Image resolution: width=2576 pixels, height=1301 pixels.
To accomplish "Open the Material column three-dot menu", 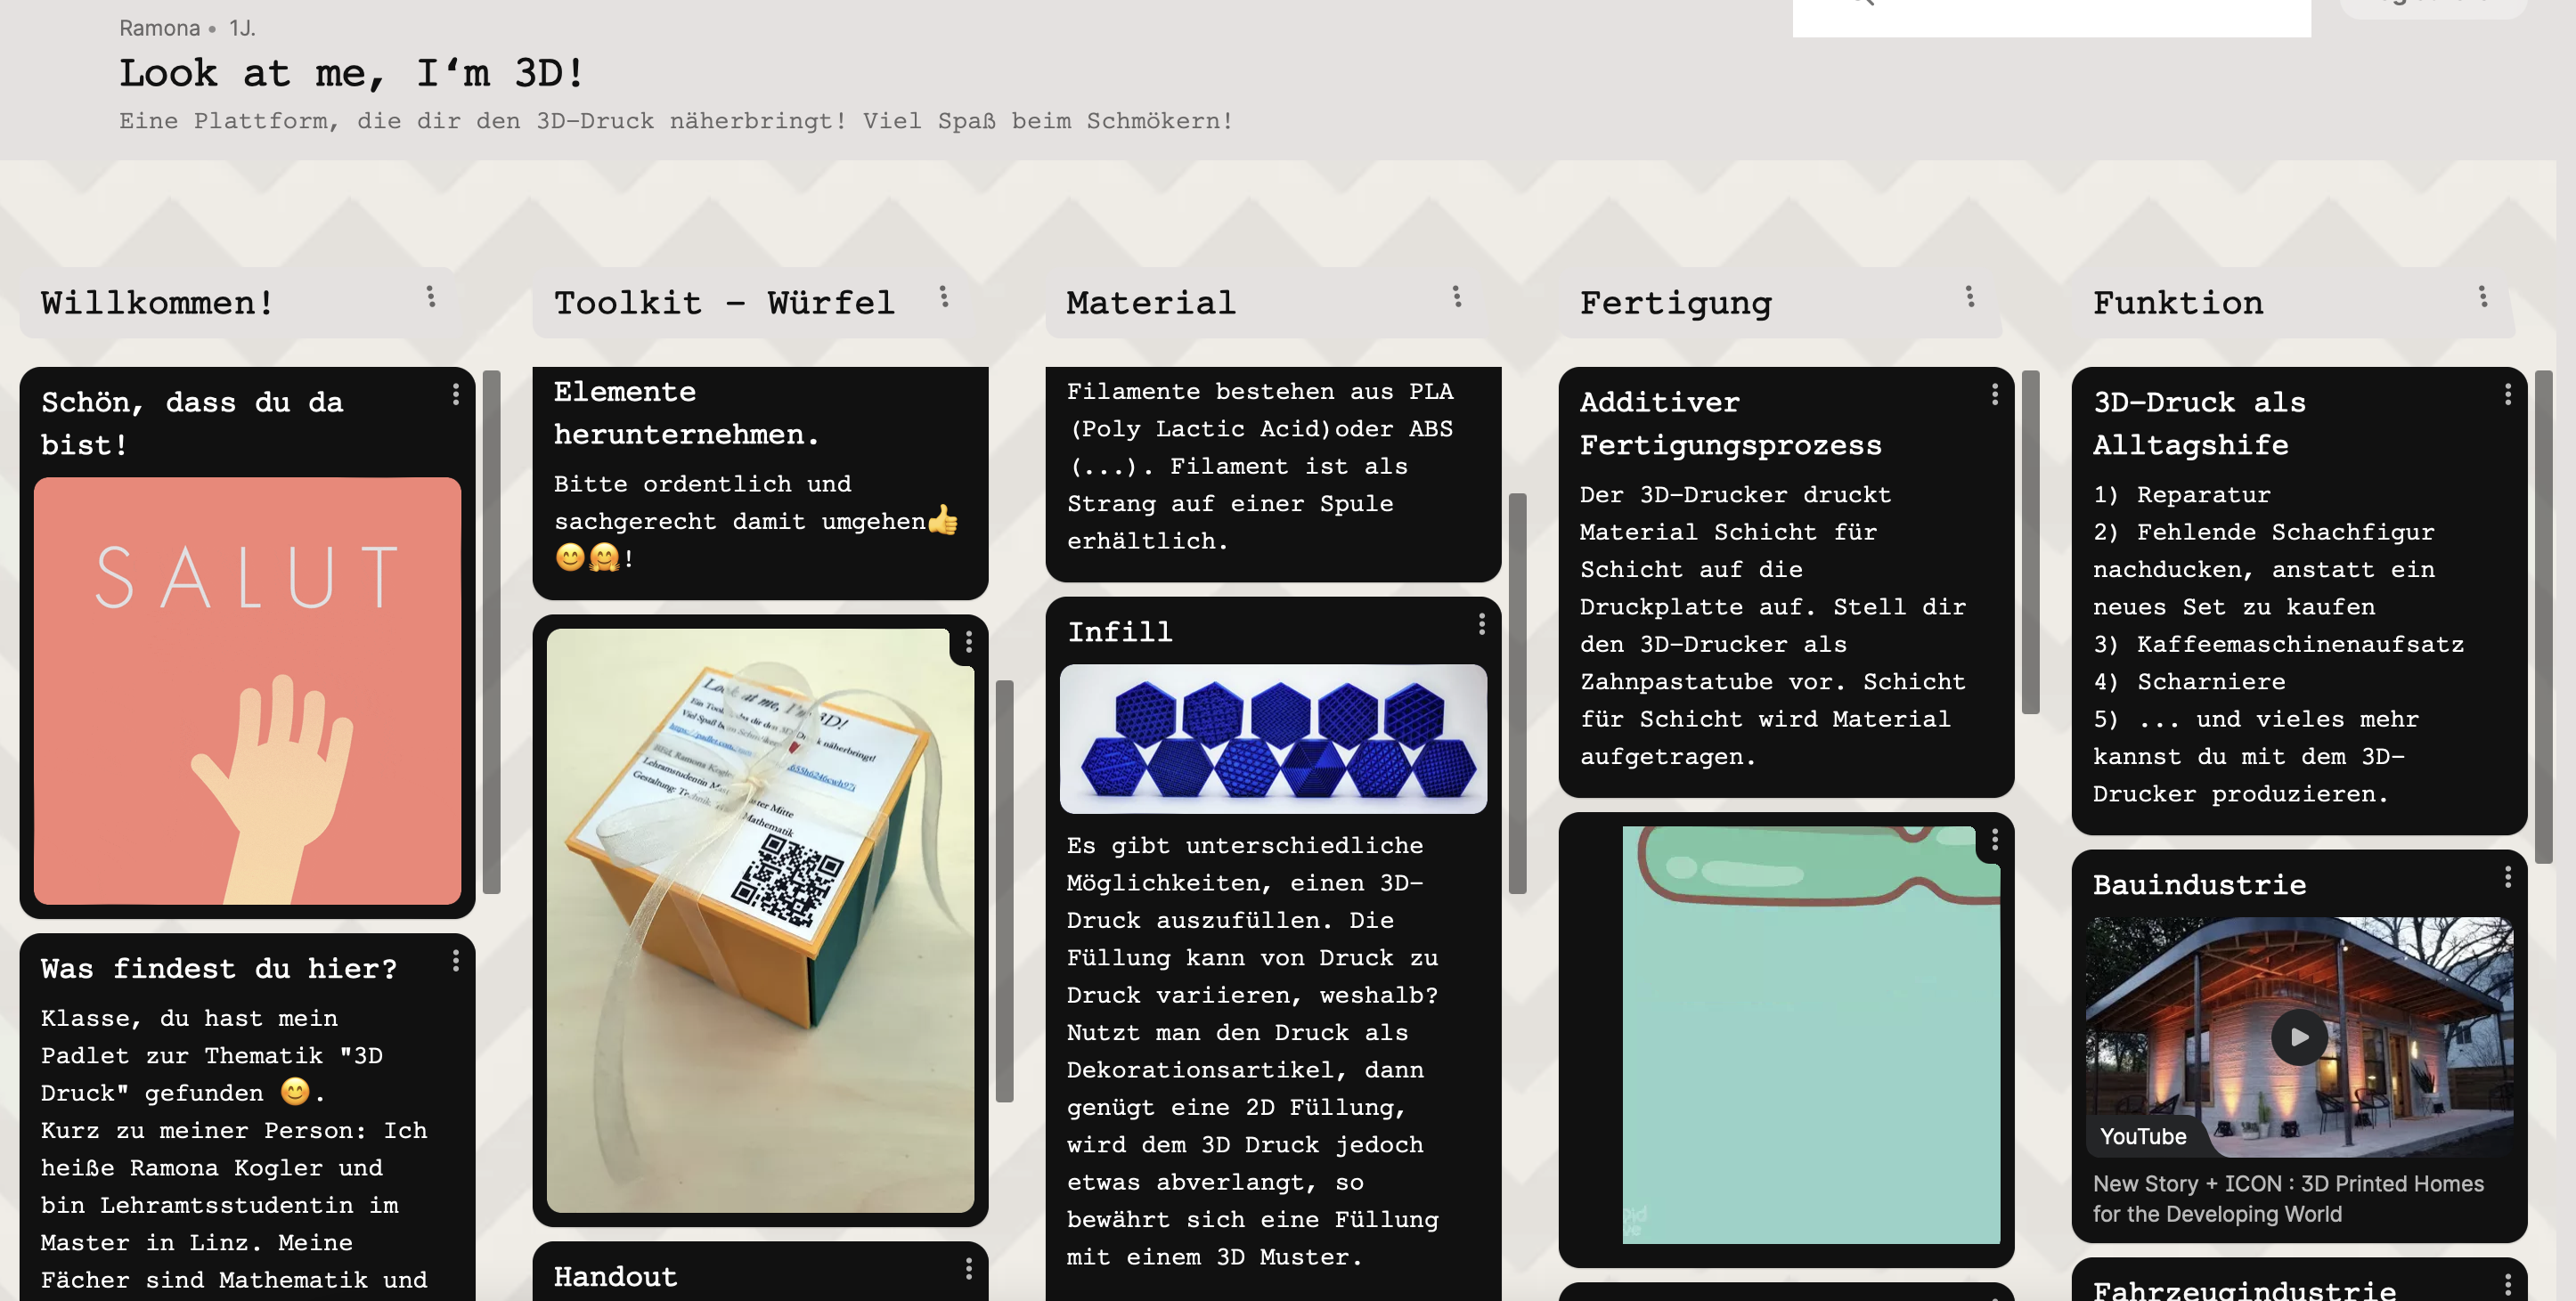I will click(x=1456, y=297).
